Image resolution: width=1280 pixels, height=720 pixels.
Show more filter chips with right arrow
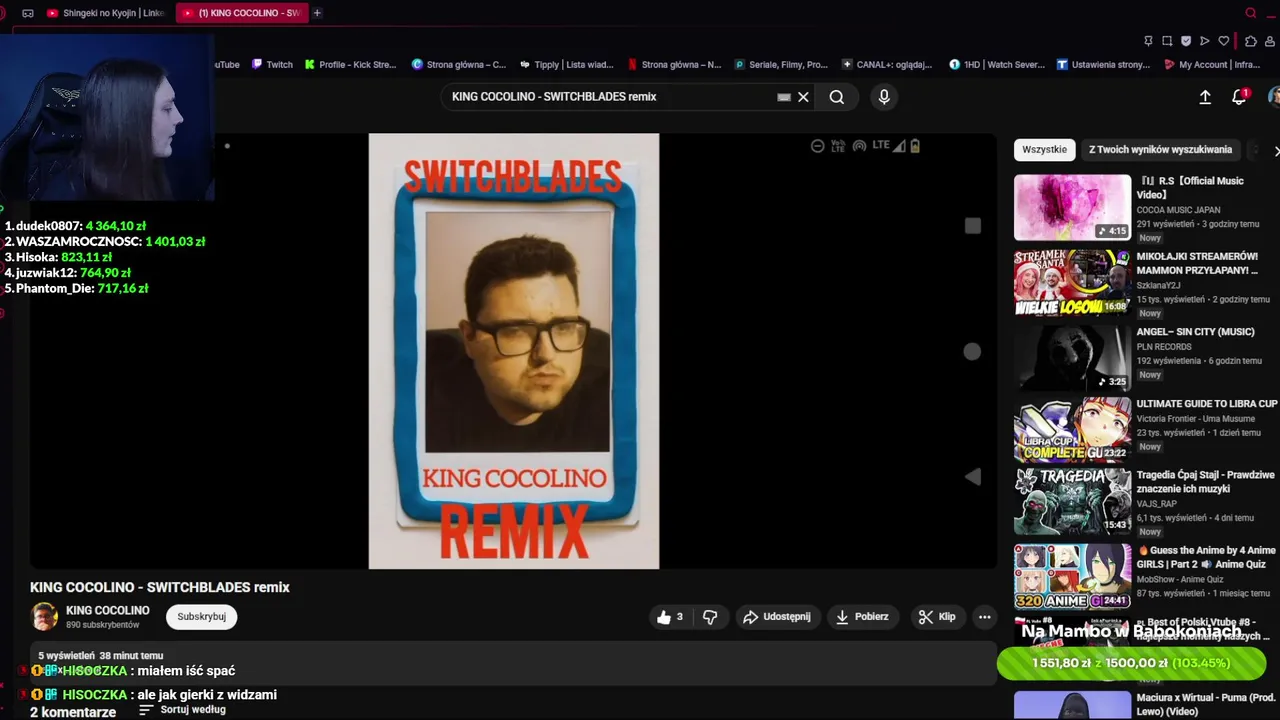pos(1276,151)
